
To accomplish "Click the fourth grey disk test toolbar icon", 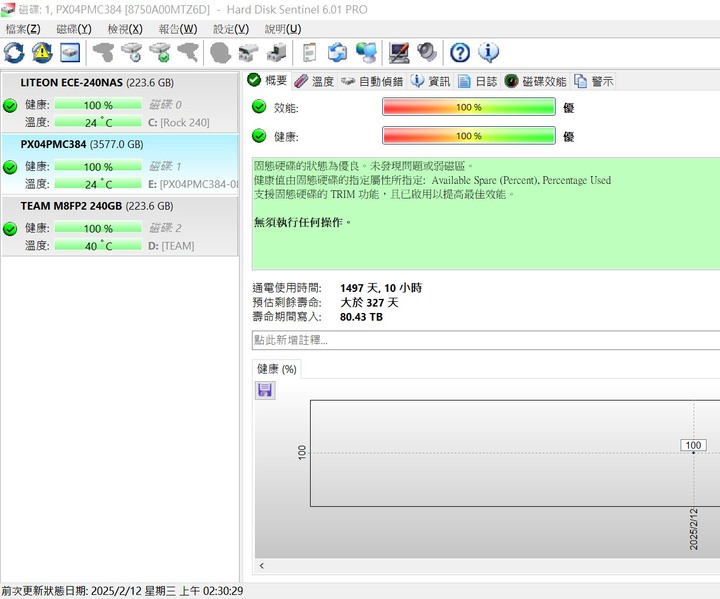I will (188, 52).
